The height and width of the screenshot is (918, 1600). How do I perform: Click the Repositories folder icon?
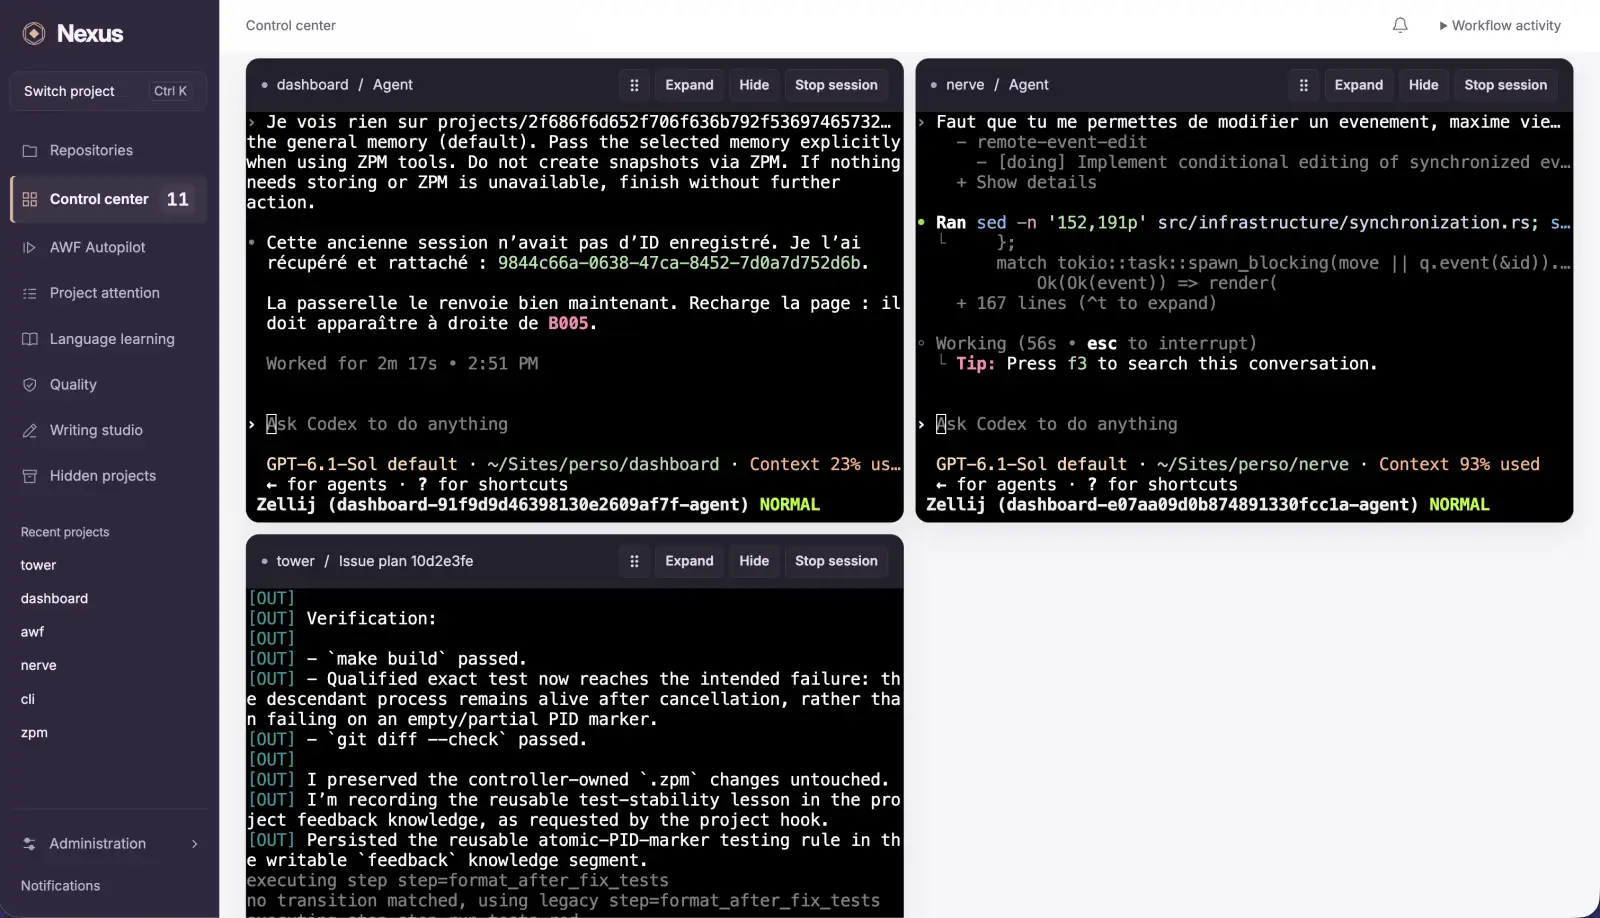click(30, 150)
